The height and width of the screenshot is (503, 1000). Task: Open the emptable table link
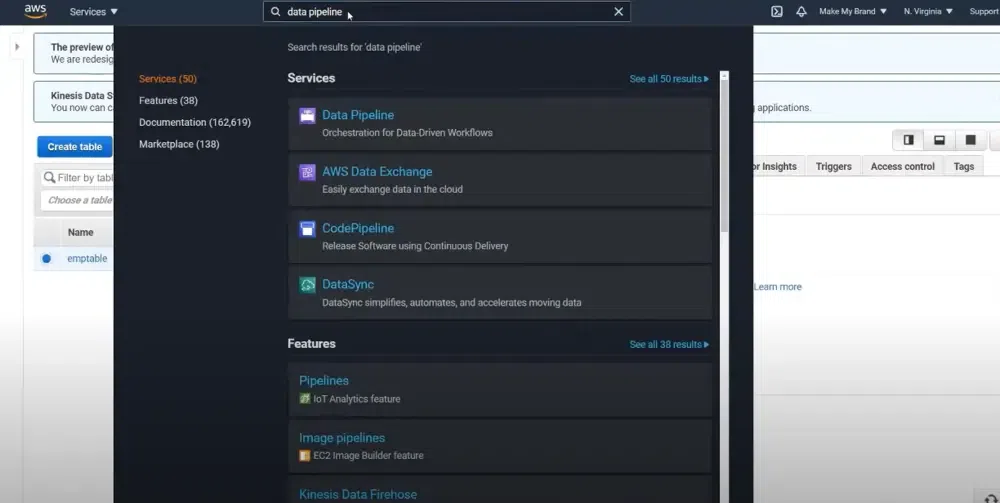point(87,259)
